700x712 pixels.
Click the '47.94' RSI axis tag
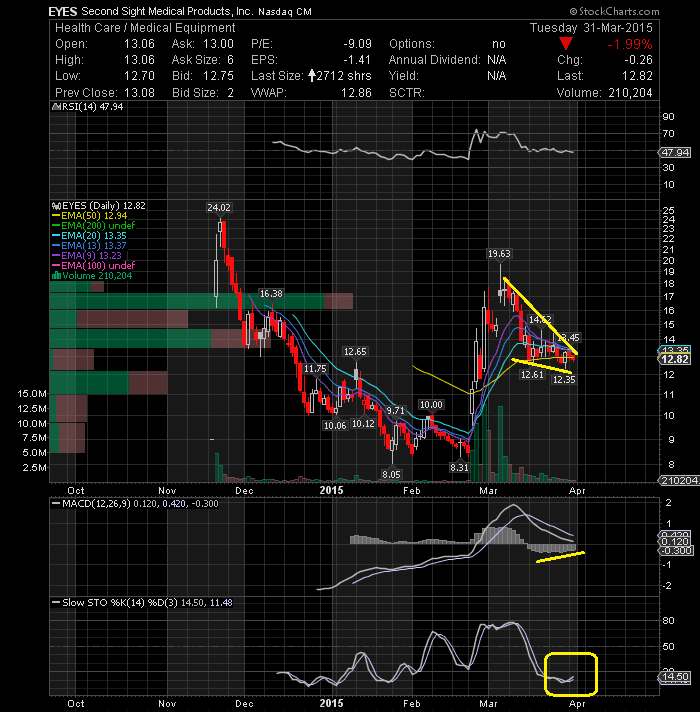tap(675, 153)
